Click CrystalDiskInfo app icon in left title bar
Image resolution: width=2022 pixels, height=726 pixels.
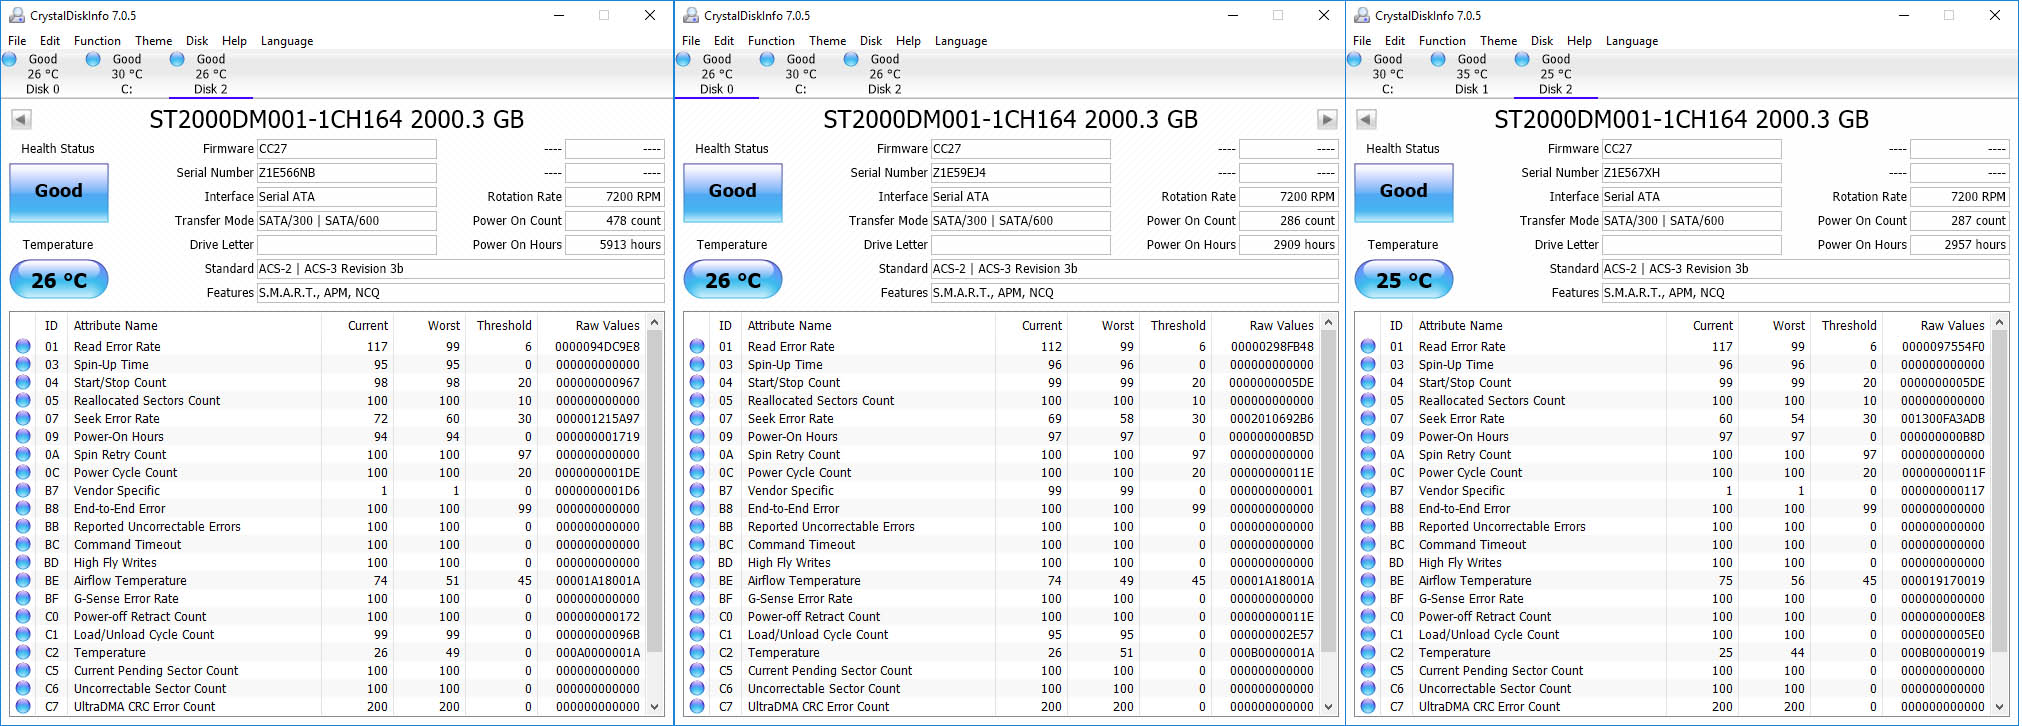coord(16,15)
